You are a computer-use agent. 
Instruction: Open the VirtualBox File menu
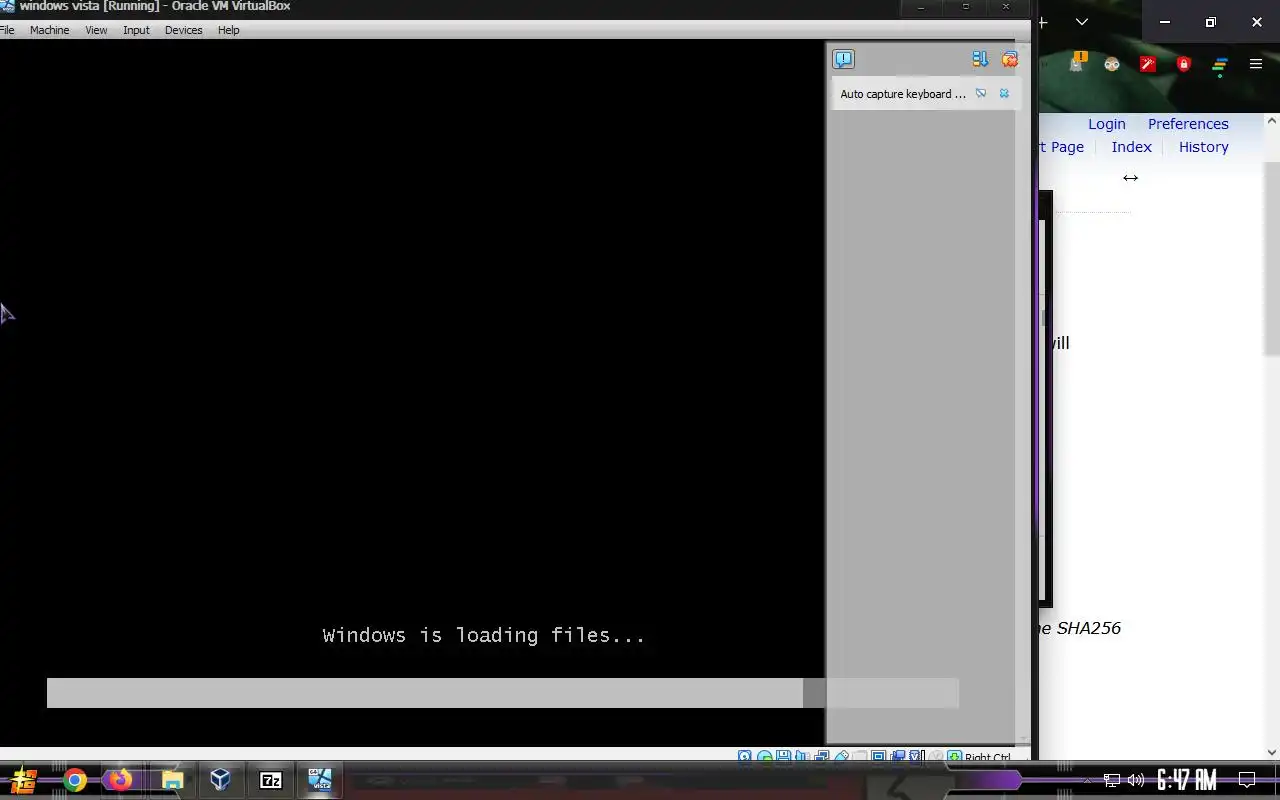tap(7, 30)
